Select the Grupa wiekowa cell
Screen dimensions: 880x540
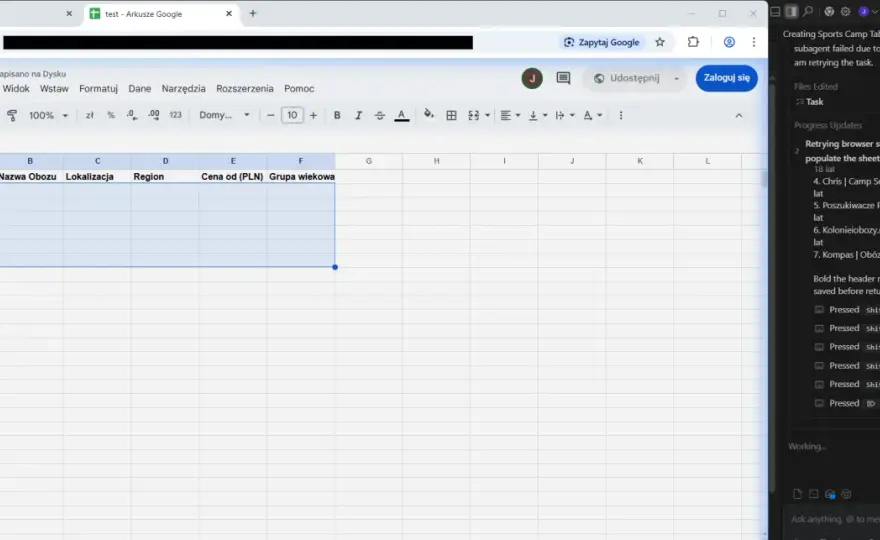(x=301, y=176)
